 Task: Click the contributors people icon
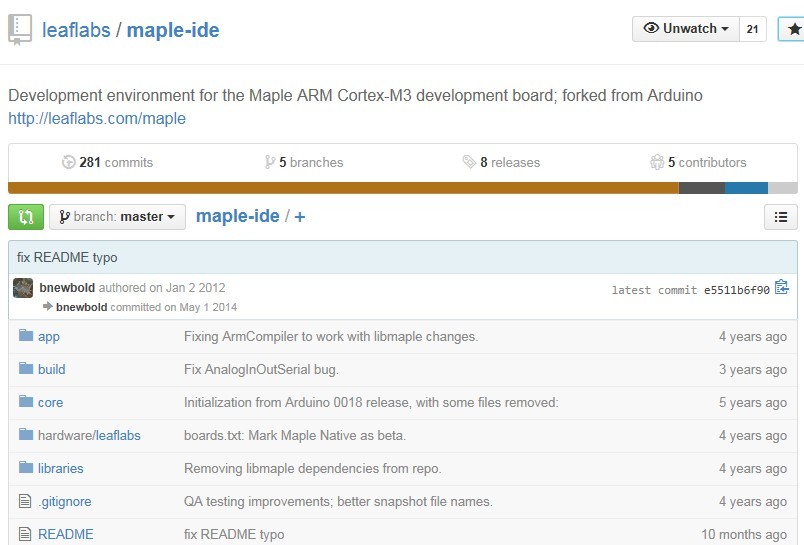point(657,162)
